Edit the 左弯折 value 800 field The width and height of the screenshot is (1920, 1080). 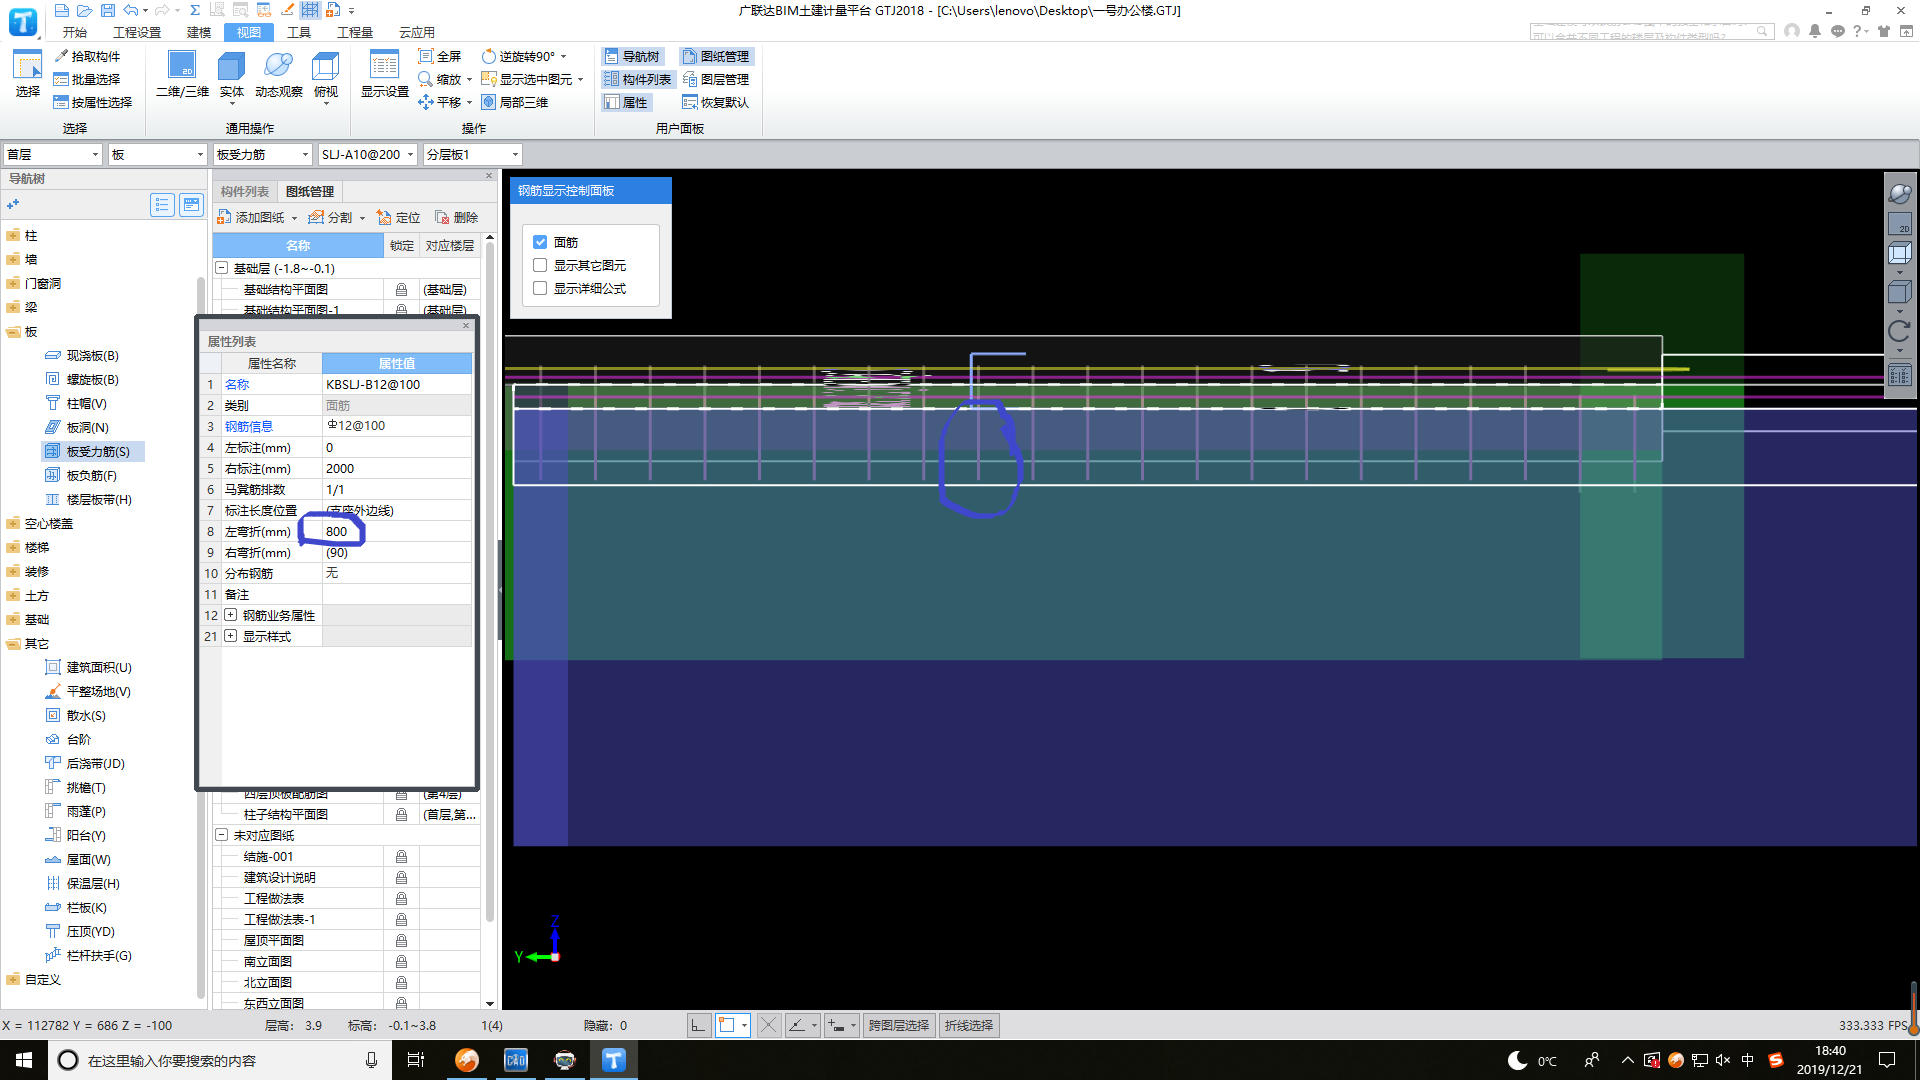click(396, 531)
